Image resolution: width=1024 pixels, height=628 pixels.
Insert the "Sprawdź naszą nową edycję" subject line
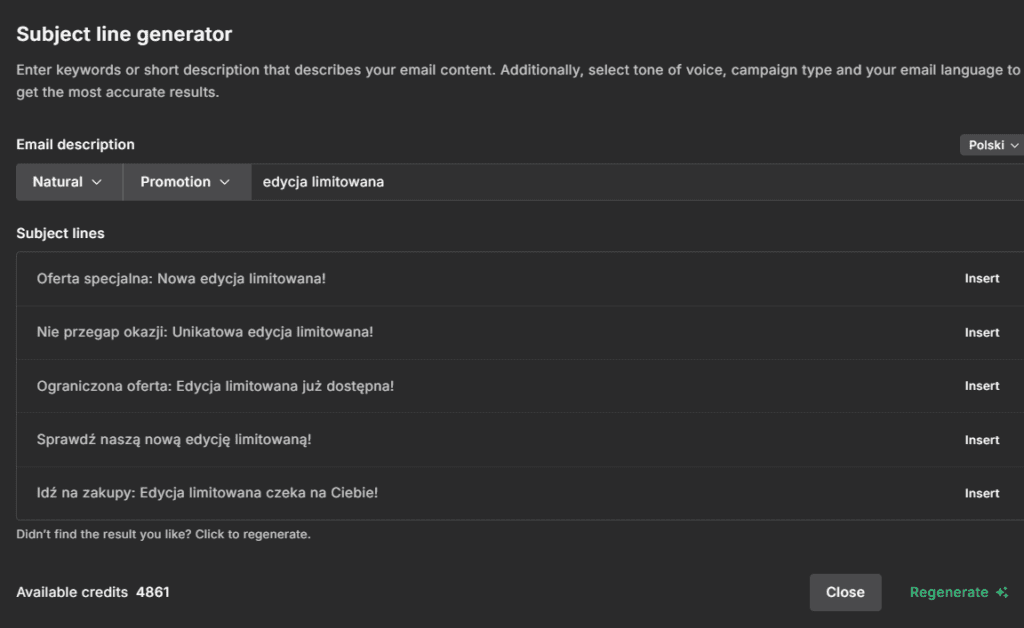coord(981,440)
